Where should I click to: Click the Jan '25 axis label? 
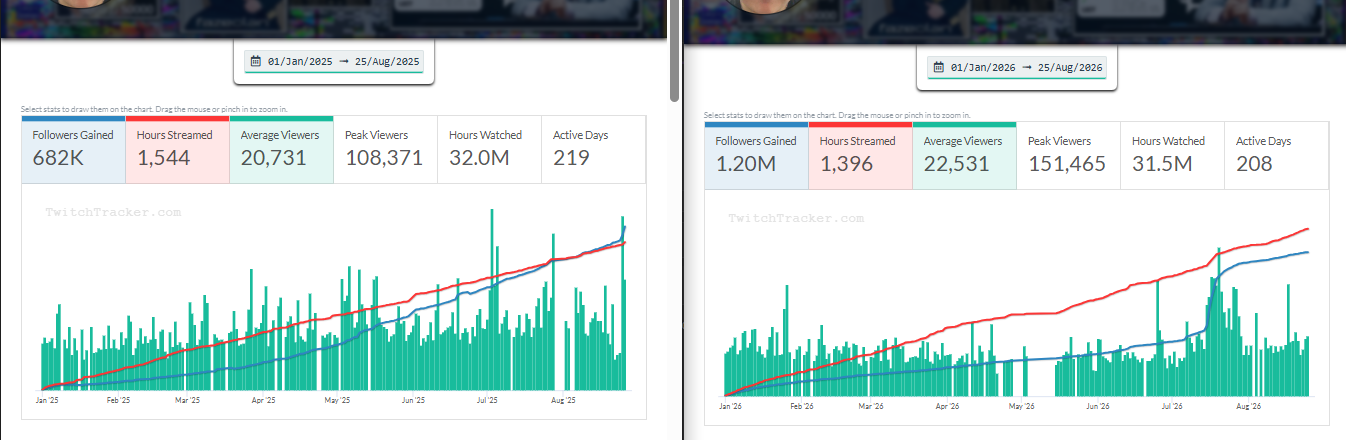click(x=47, y=400)
